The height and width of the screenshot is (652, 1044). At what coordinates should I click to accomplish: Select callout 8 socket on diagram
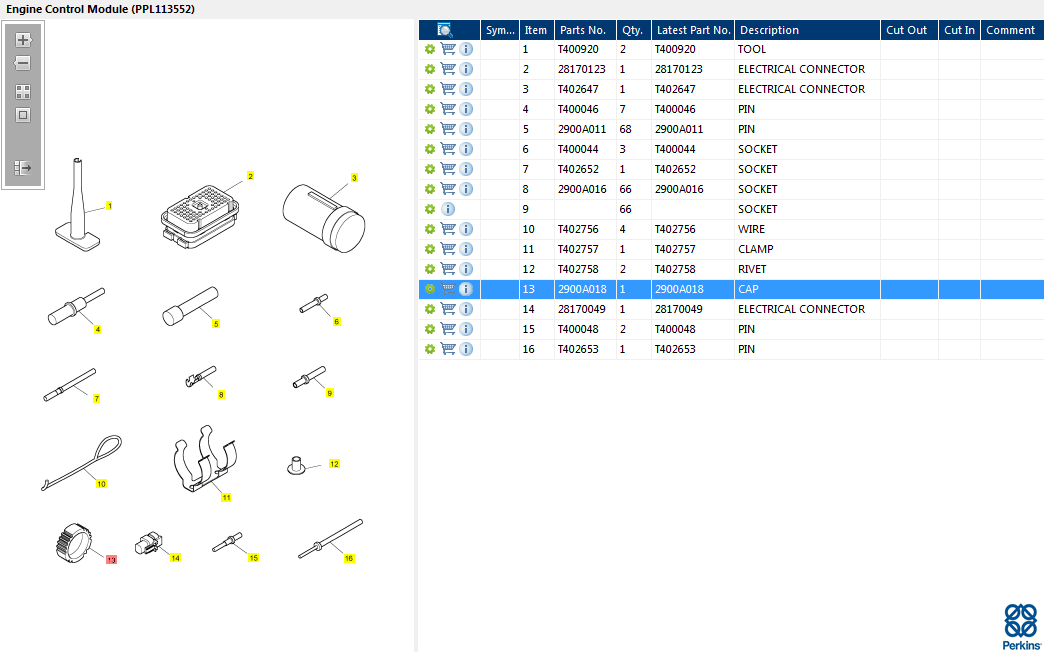[x=221, y=395]
